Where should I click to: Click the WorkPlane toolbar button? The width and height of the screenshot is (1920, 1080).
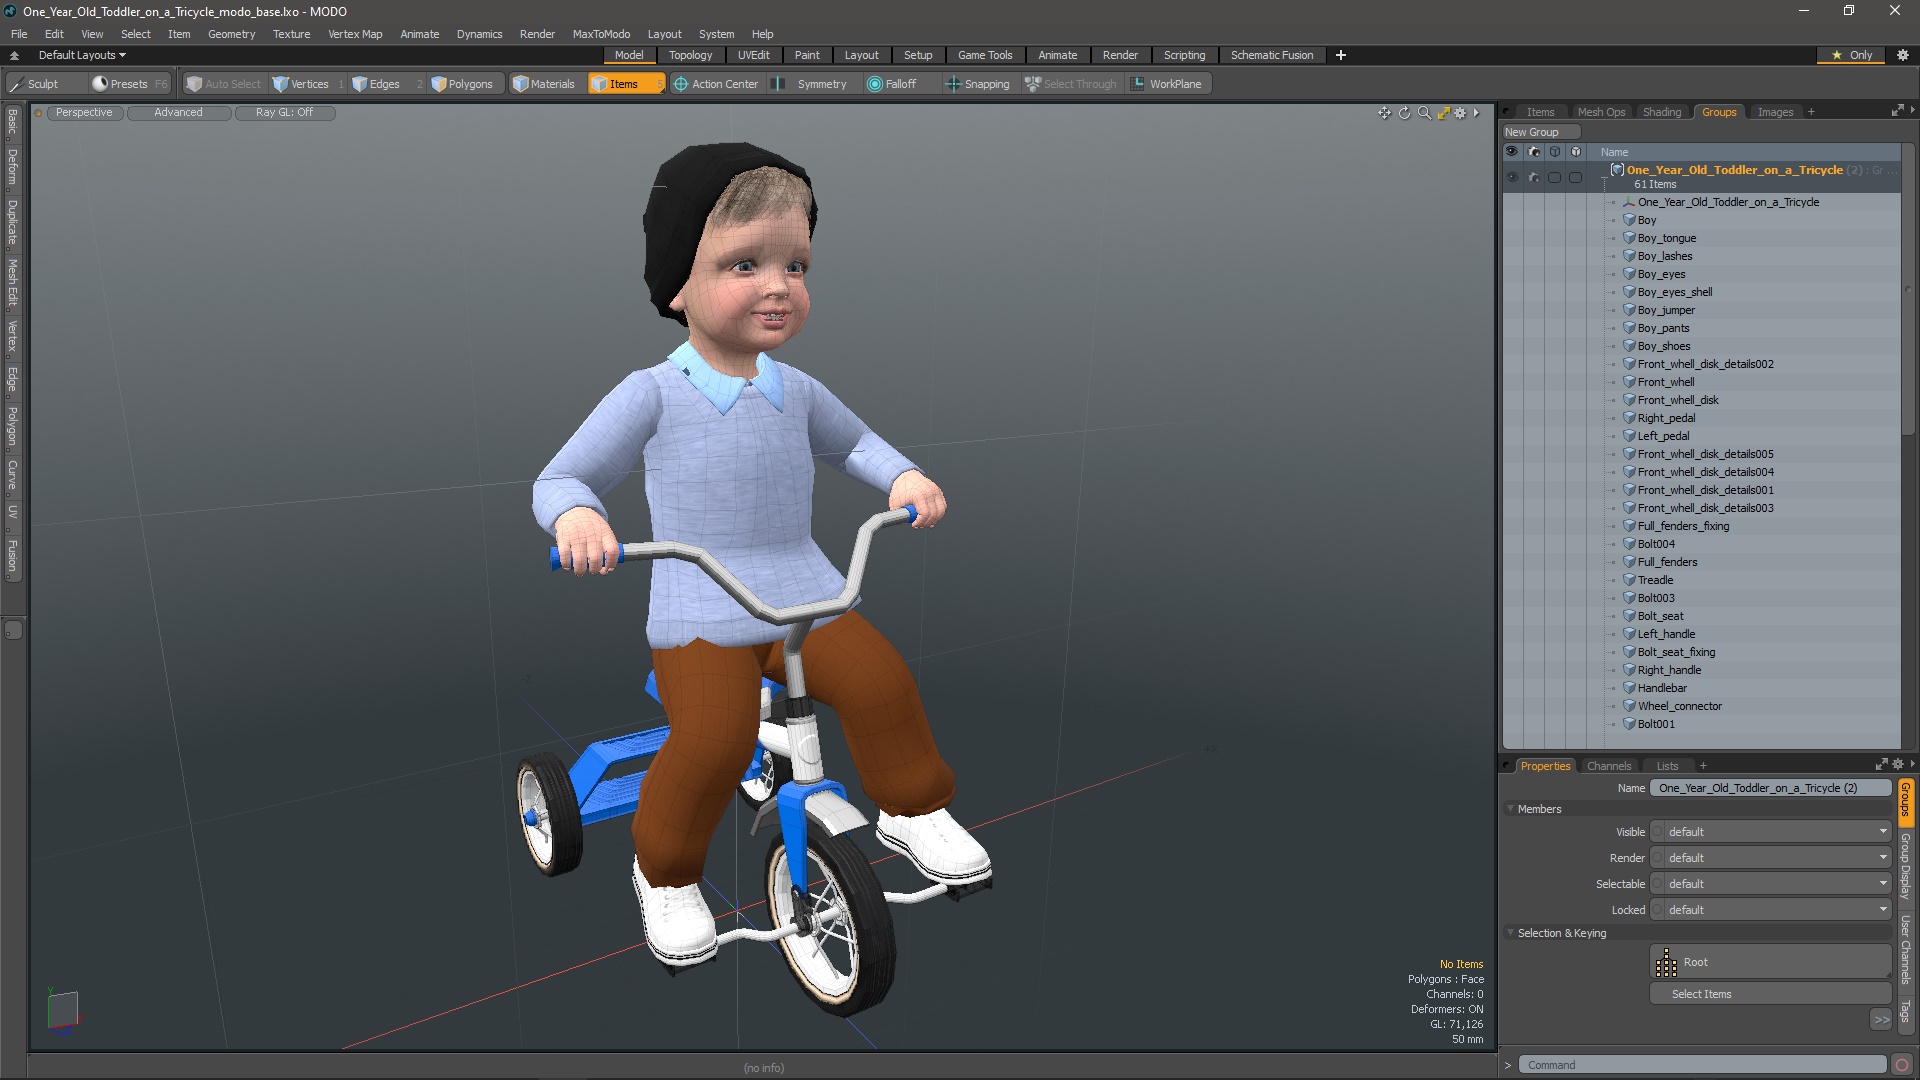pyautogui.click(x=1166, y=84)
